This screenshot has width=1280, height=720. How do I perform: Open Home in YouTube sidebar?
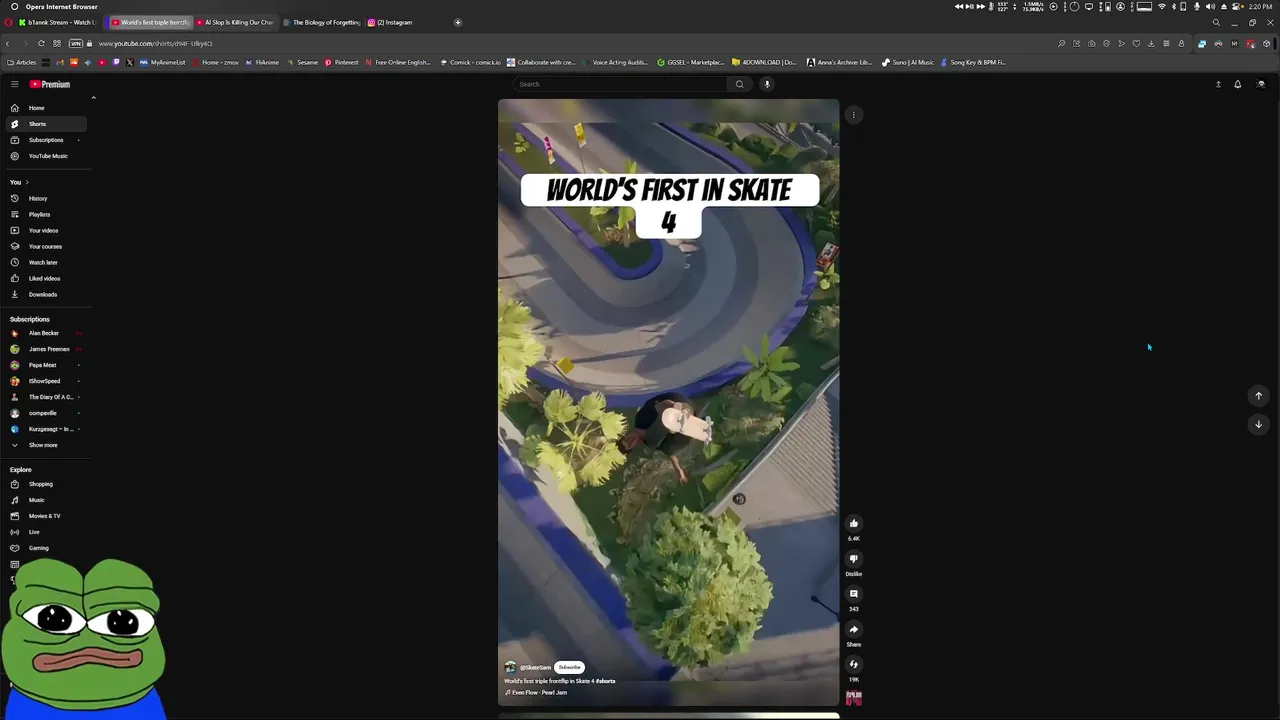45,108
